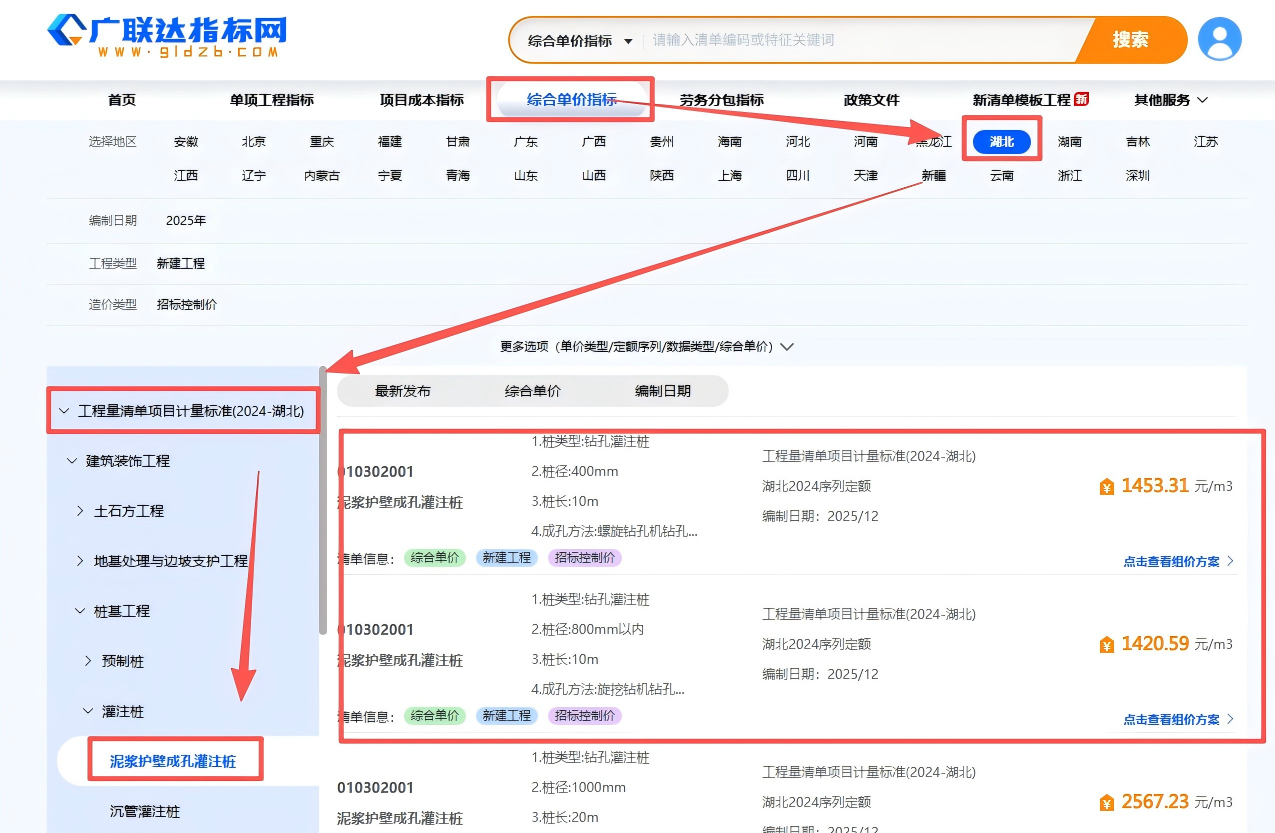Sort results by 最新发布
This screenshot has height=833, width=1275.
[x=403, y=391]
